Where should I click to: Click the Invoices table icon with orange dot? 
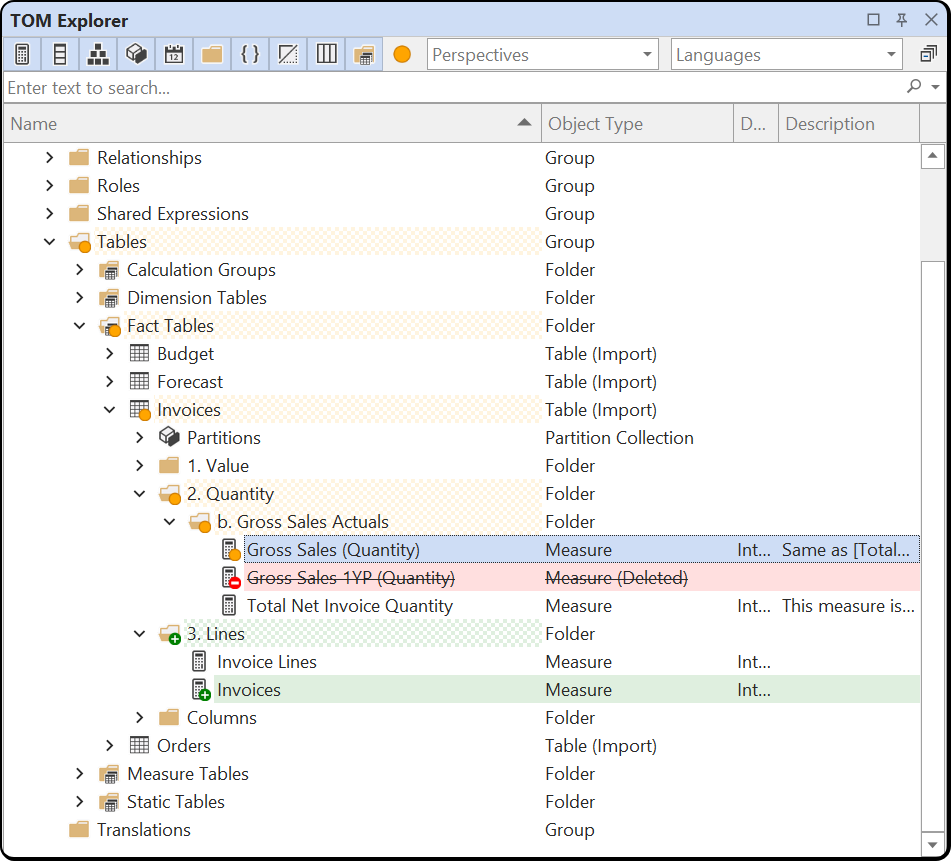140,410
